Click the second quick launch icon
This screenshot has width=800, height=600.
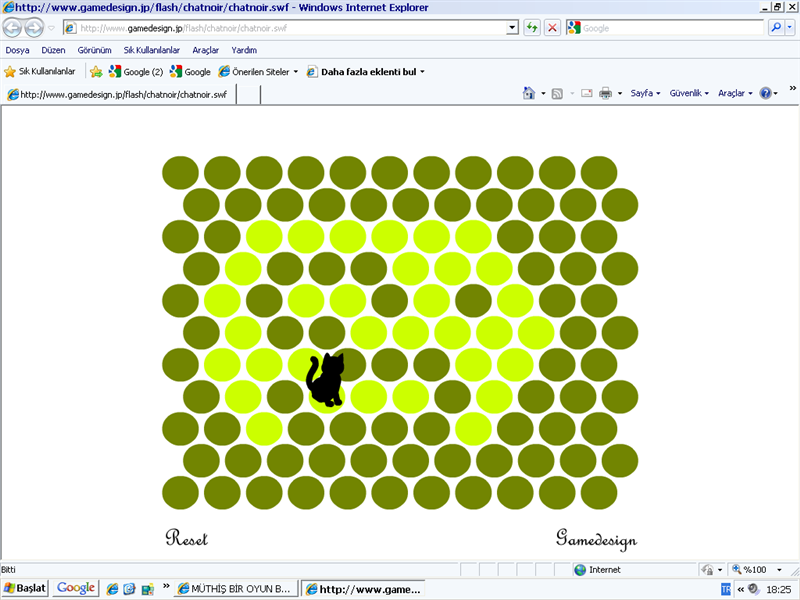(130, 589)
